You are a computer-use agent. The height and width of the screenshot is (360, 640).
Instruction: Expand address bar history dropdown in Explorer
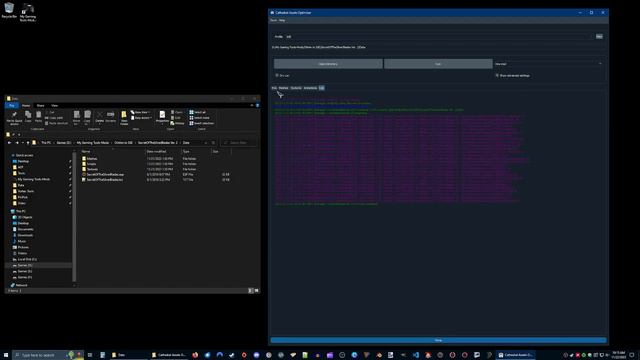tap(206, 143)
